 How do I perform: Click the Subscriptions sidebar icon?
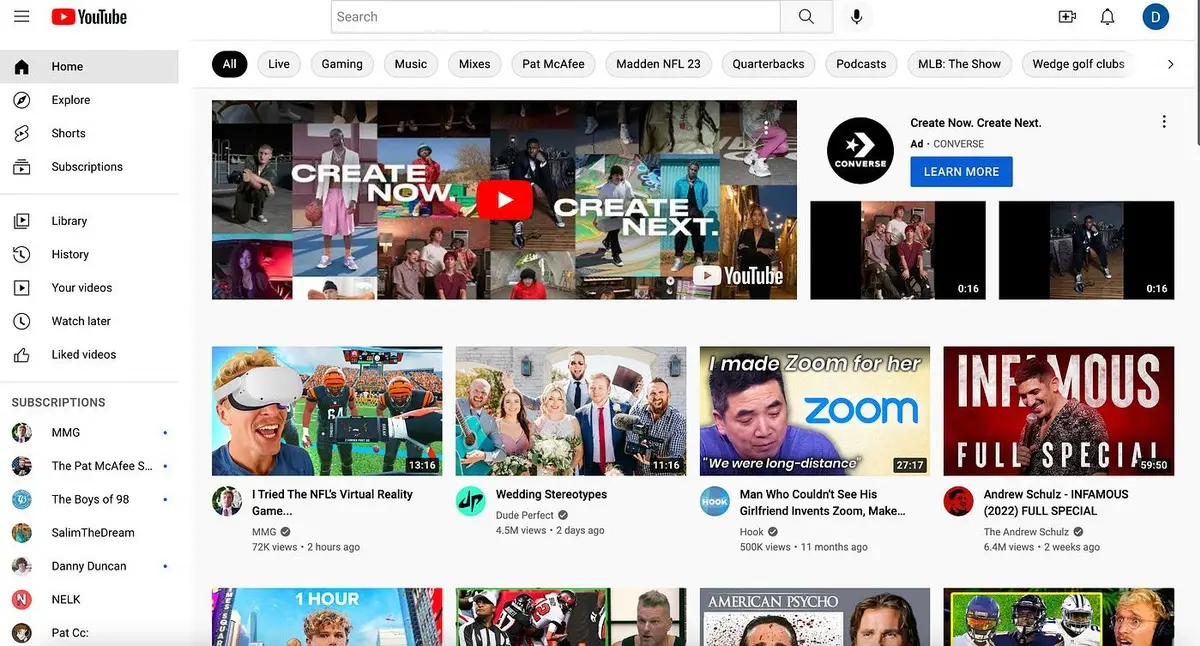(x=21, y=167)
